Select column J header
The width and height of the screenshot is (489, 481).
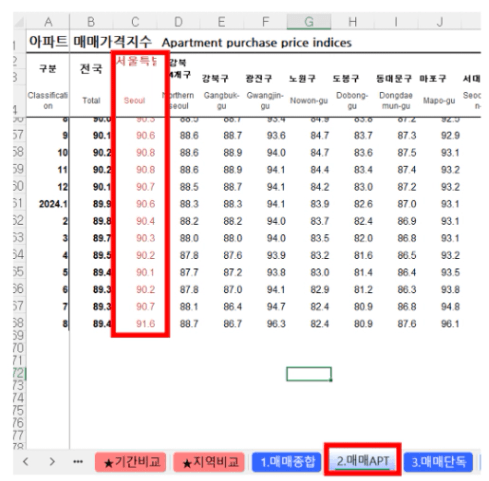point(440,22)
